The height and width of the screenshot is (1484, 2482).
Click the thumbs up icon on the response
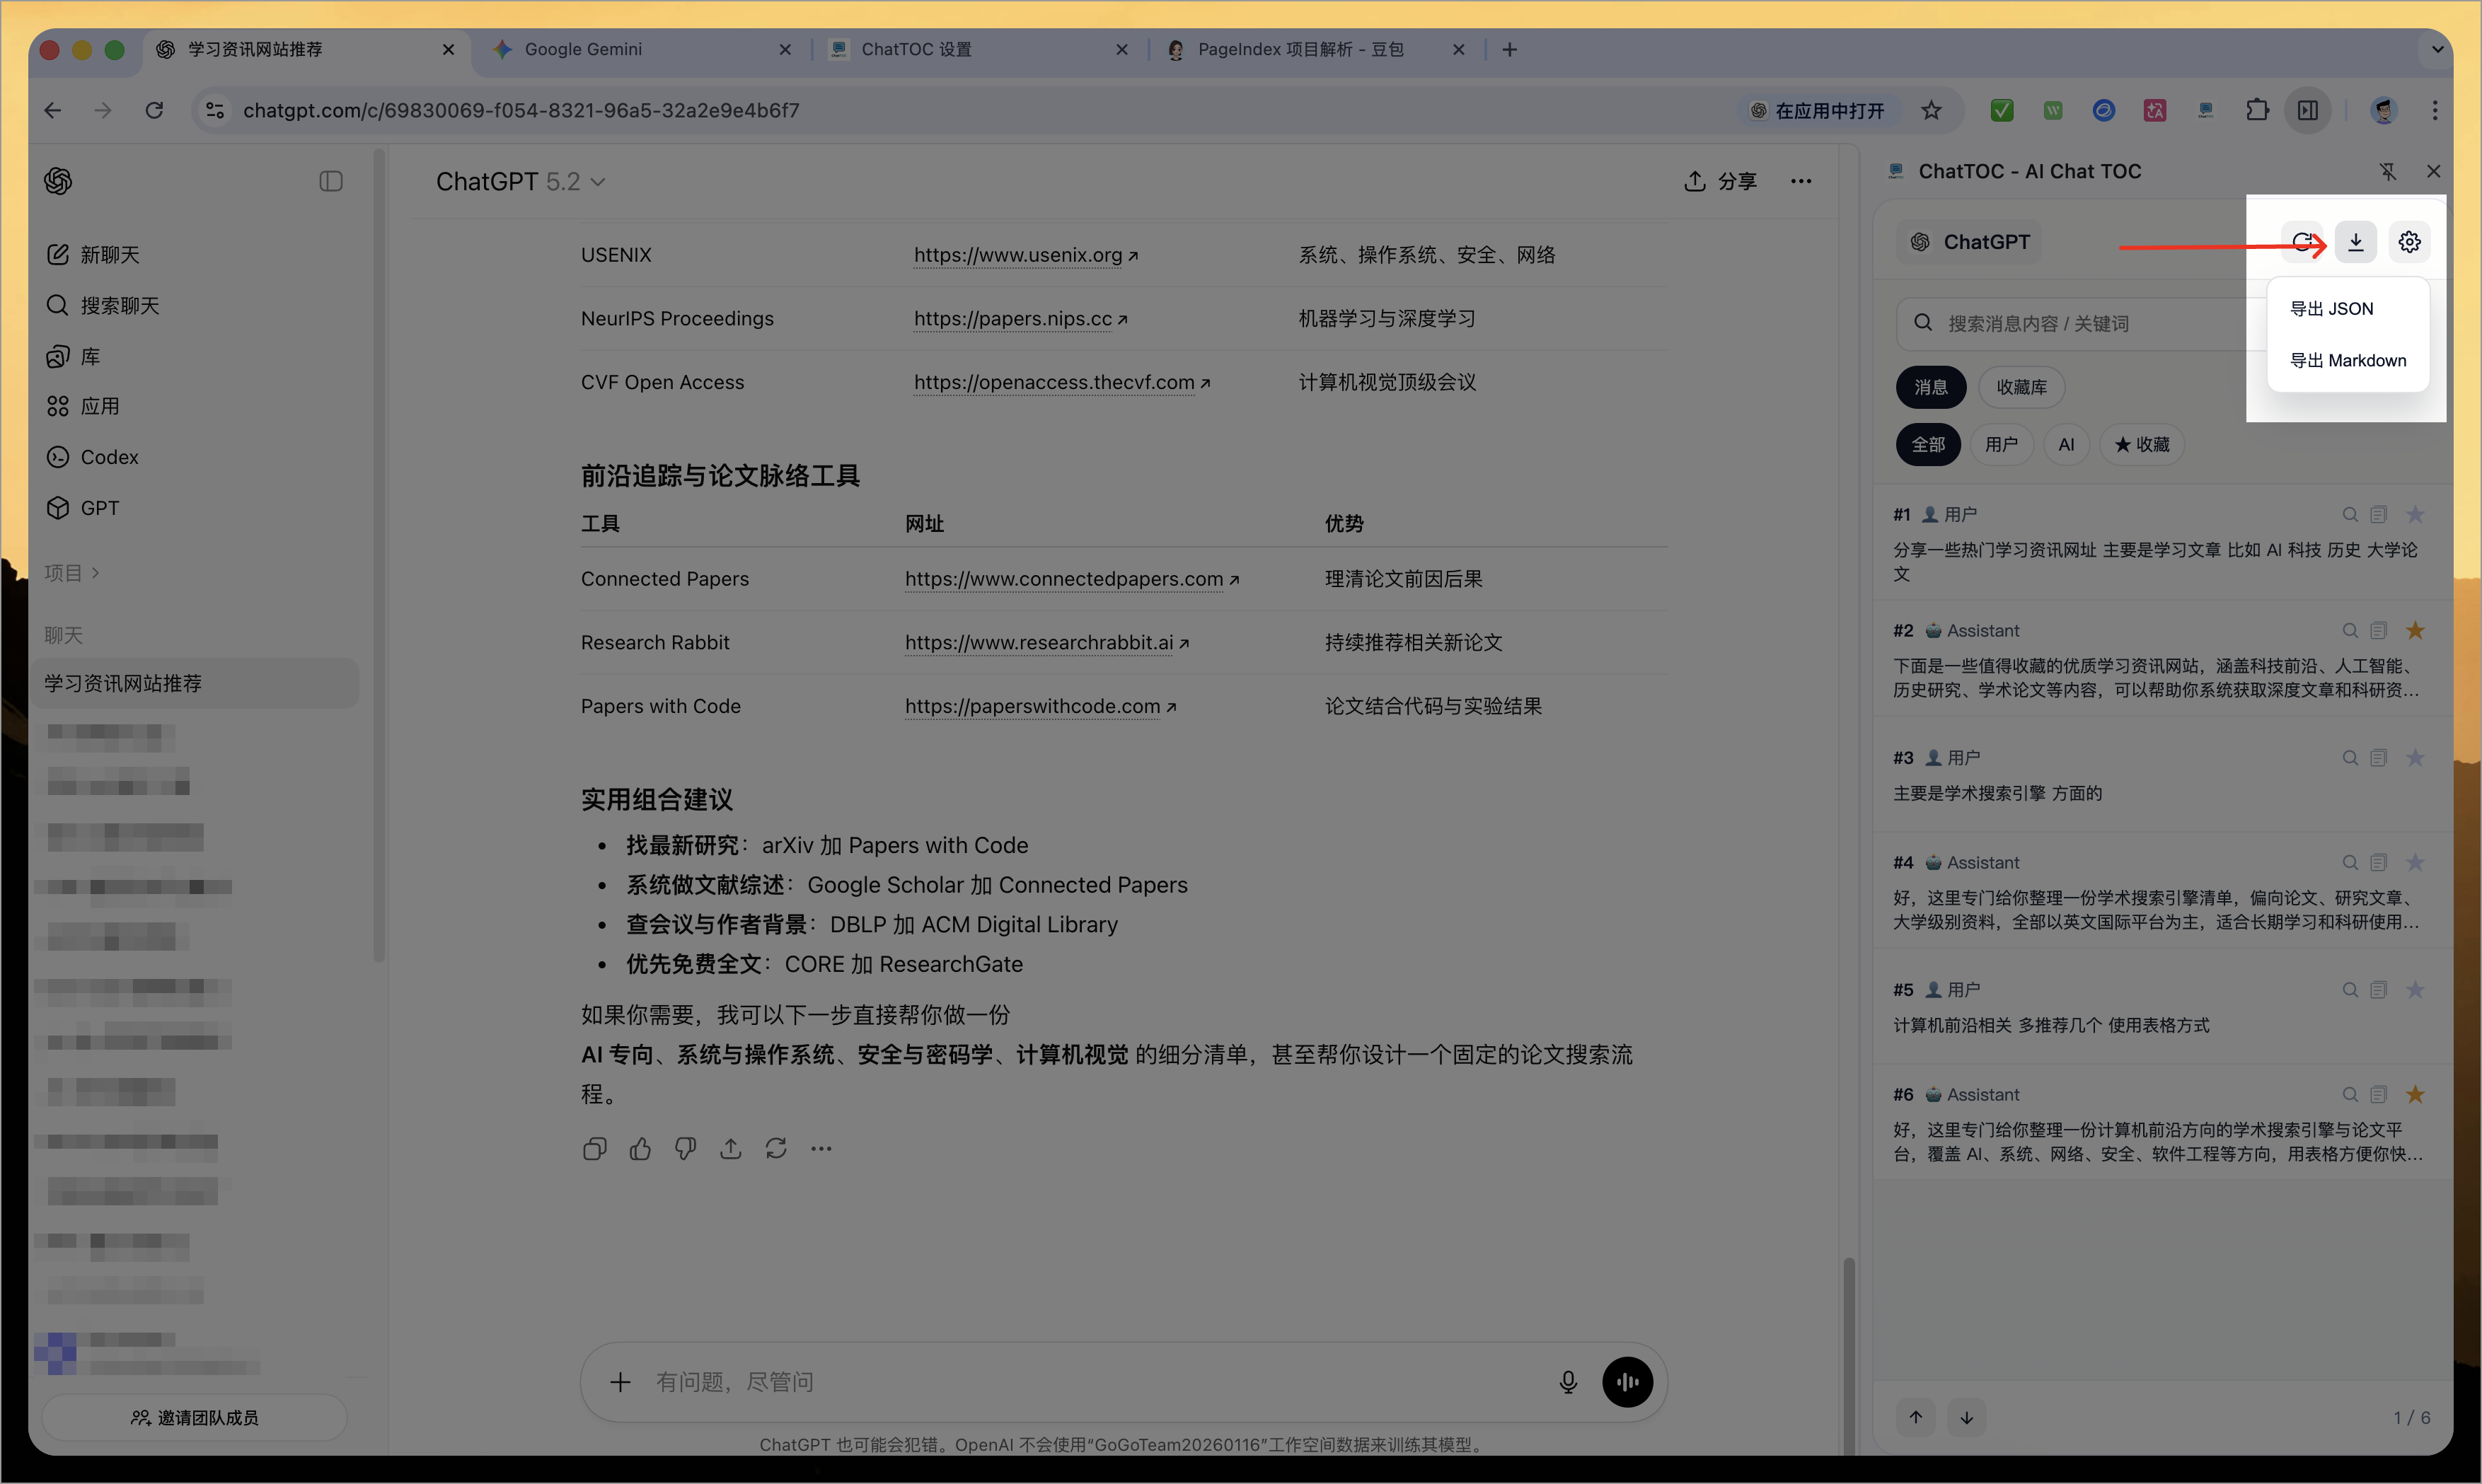[640, 1148]
